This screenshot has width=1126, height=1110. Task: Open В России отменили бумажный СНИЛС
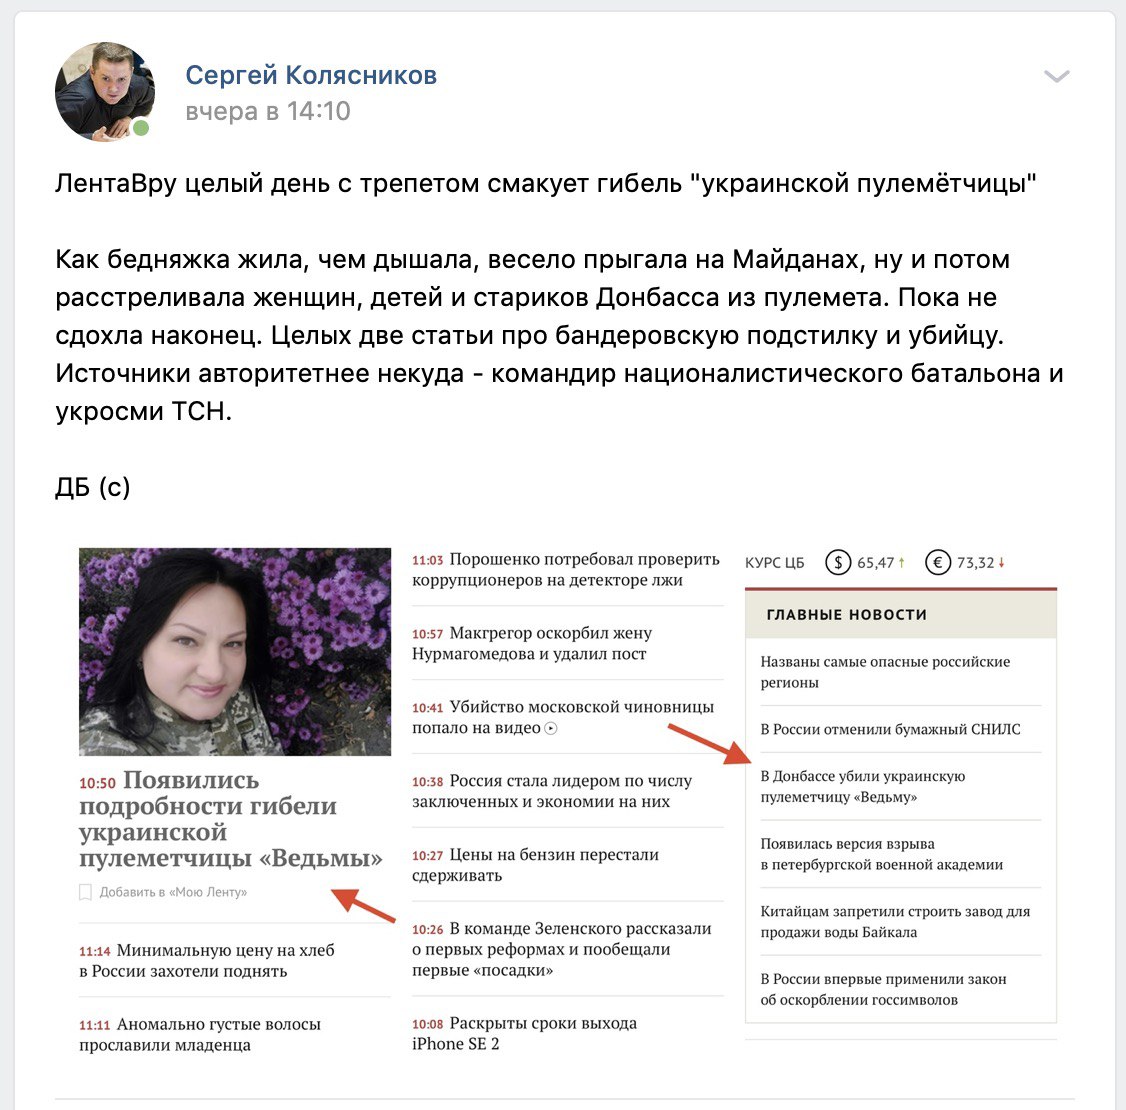[x=890, y=729]
